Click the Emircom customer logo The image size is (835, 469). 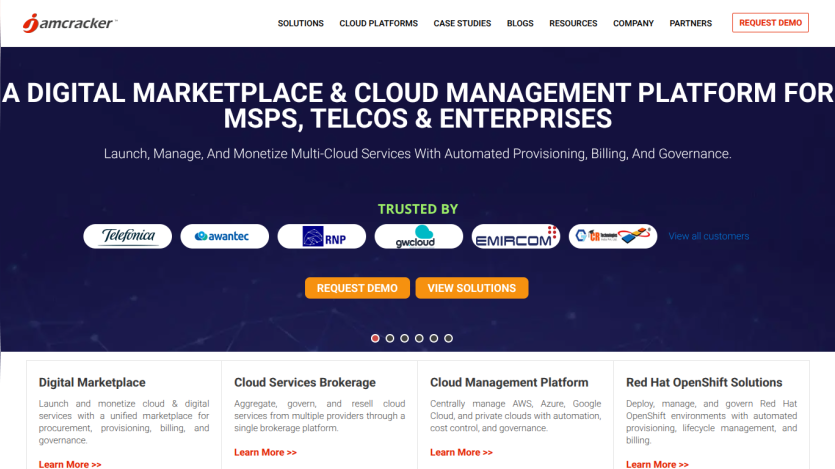tap(515, 236)
